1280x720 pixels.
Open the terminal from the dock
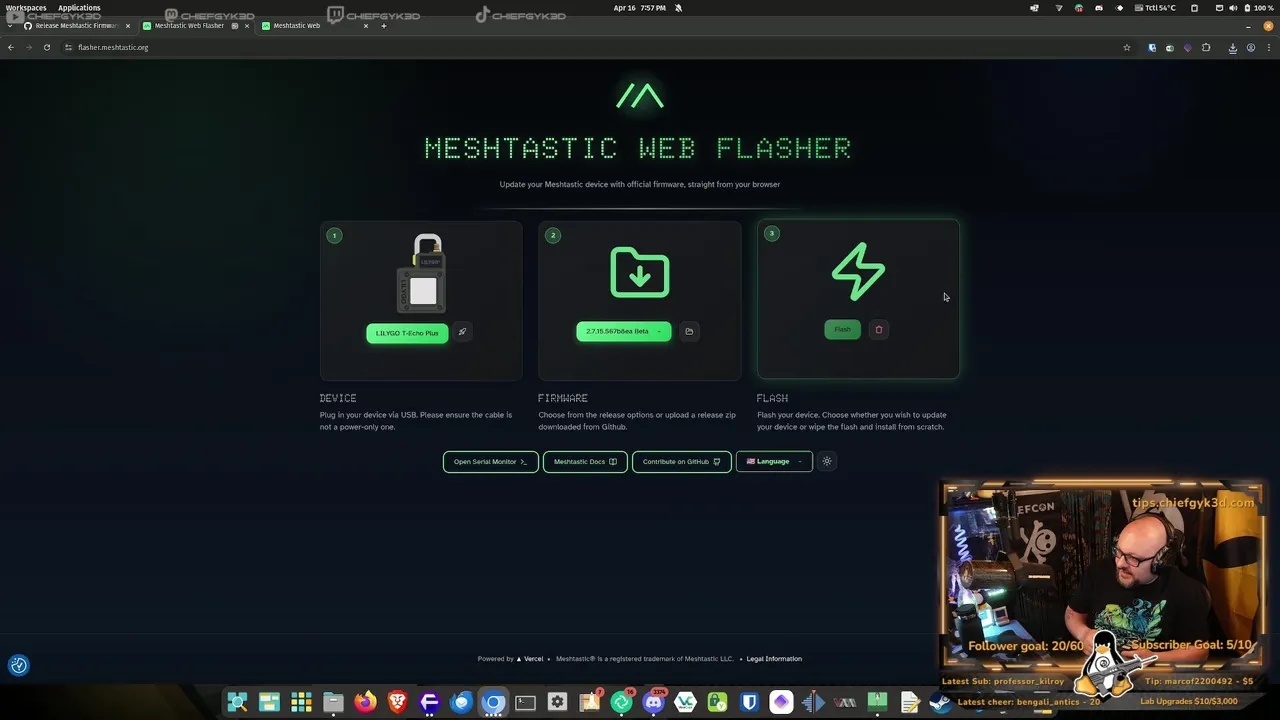click(525, 703)
